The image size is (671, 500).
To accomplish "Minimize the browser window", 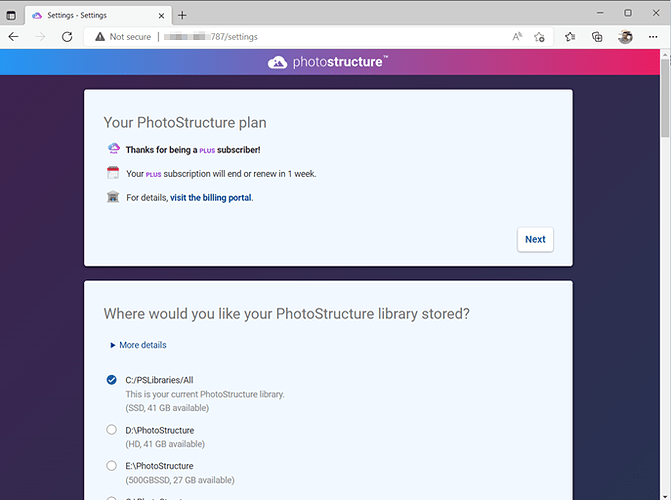I will pos(600,13).
